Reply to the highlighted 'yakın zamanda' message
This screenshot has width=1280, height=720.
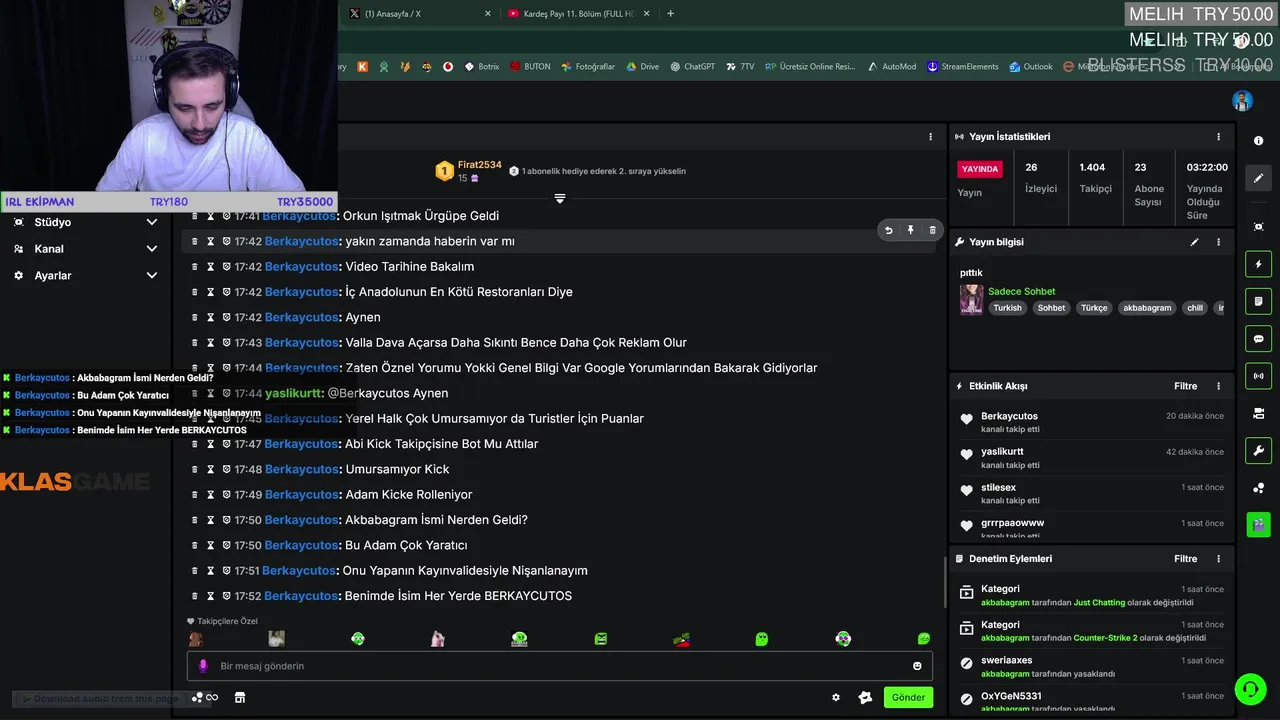click(x=889, y=230)
